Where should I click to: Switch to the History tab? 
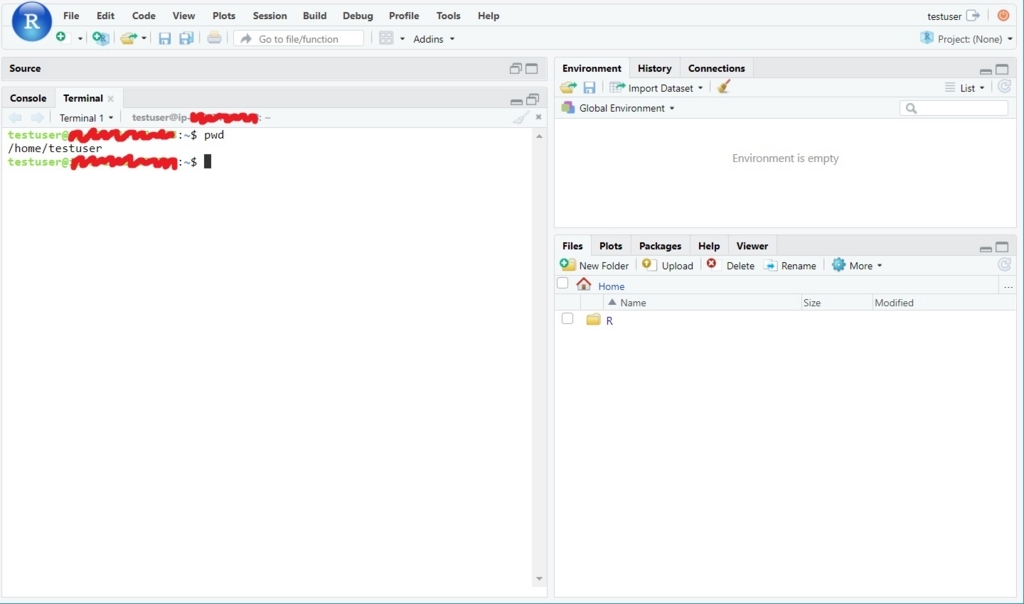pos(654,68)
